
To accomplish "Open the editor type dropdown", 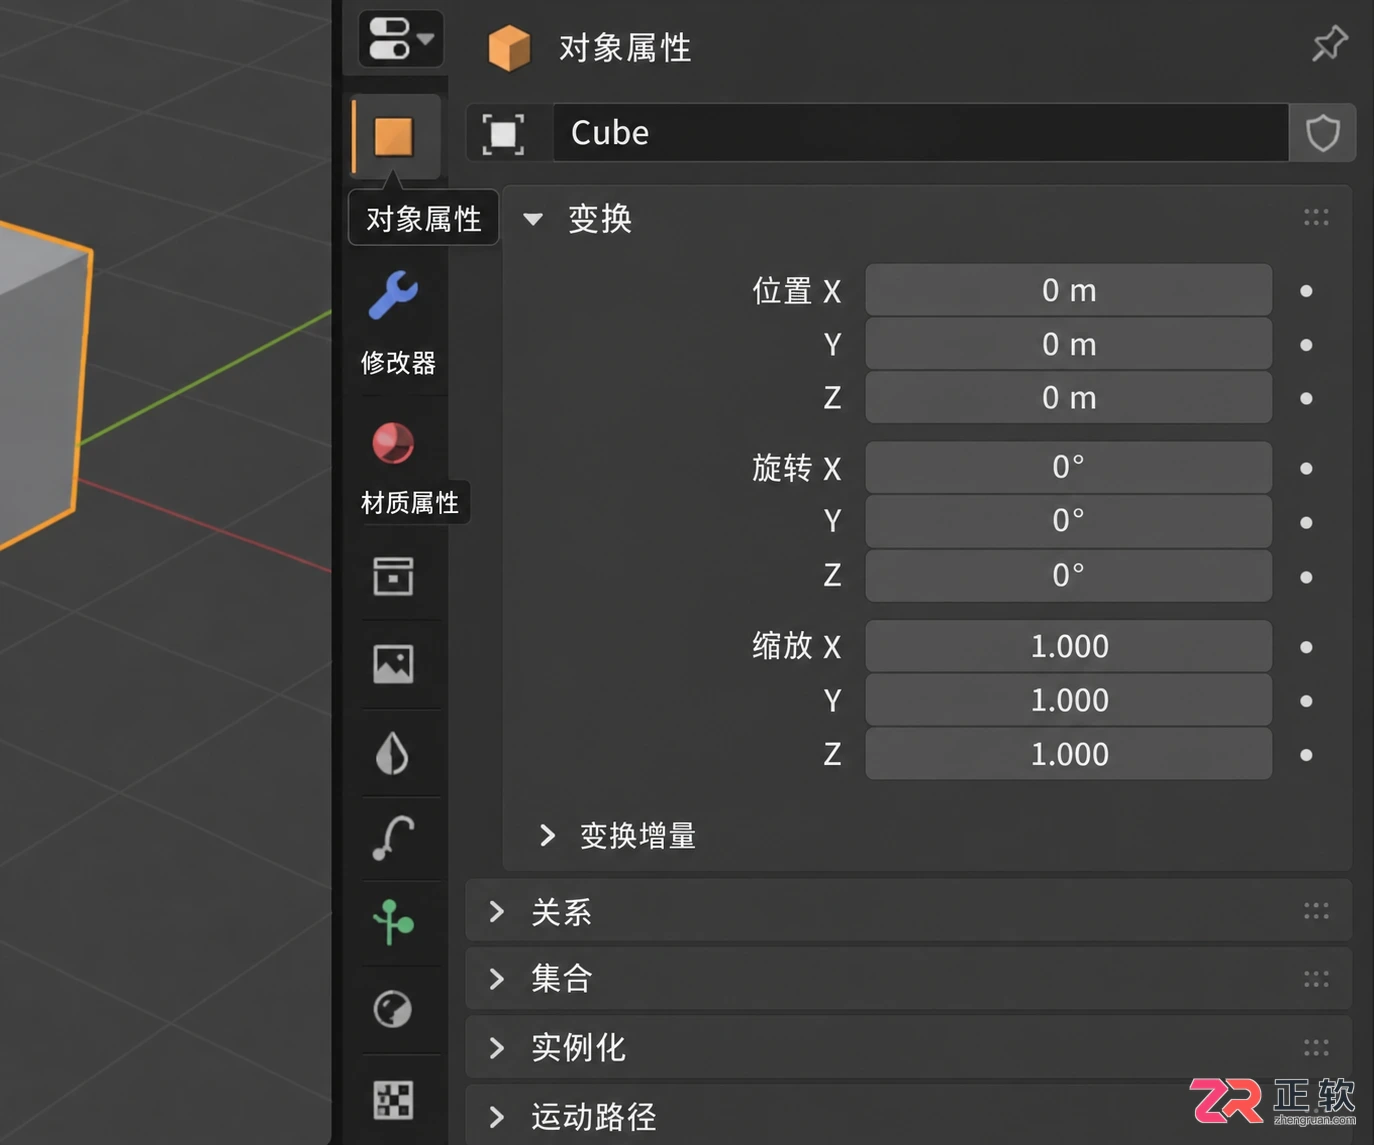I will click(x=400, y=39).
